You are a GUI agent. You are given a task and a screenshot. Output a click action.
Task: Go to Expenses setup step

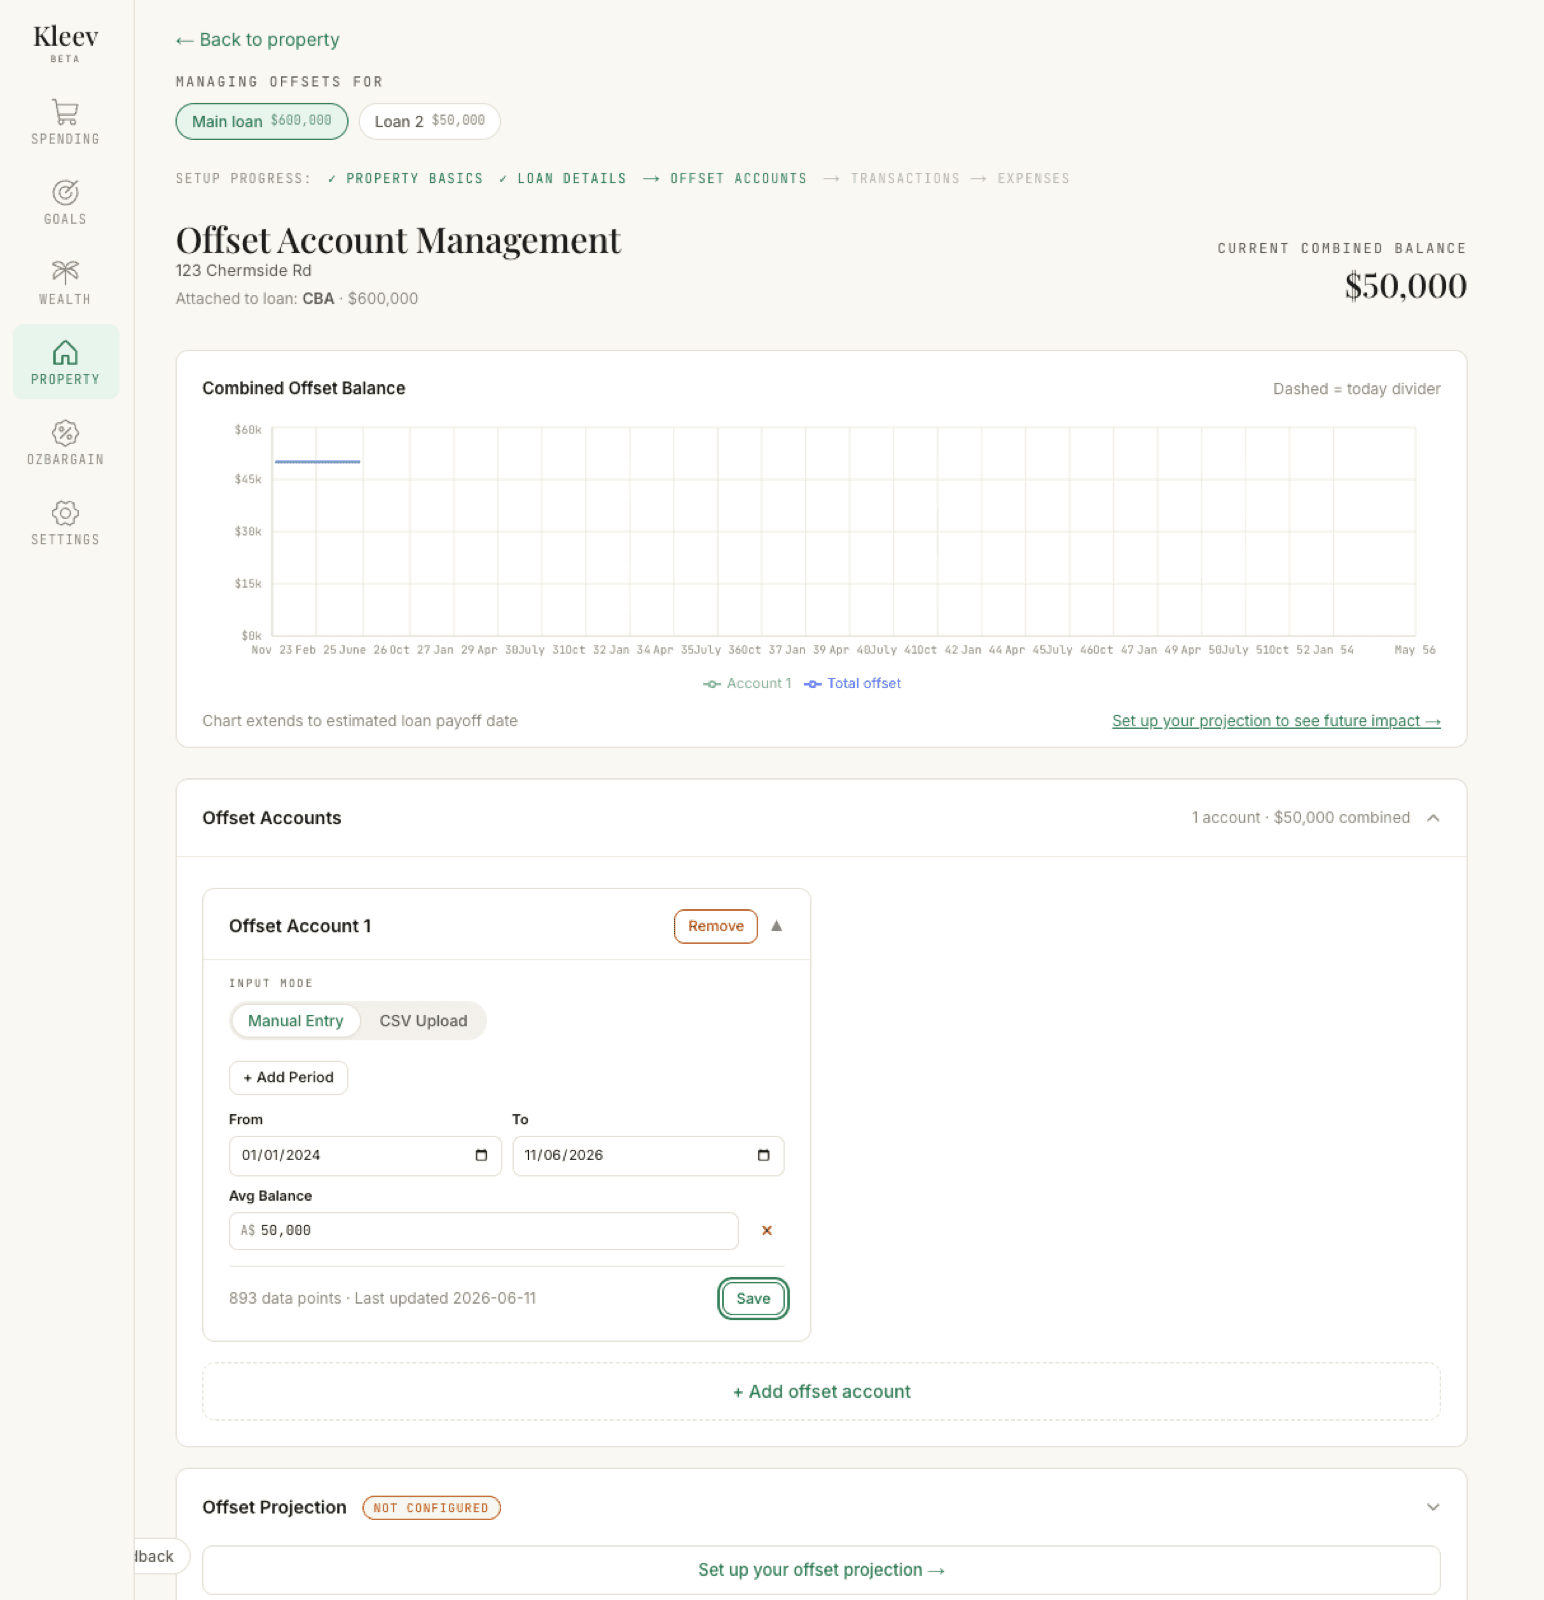coord(1021,178)
